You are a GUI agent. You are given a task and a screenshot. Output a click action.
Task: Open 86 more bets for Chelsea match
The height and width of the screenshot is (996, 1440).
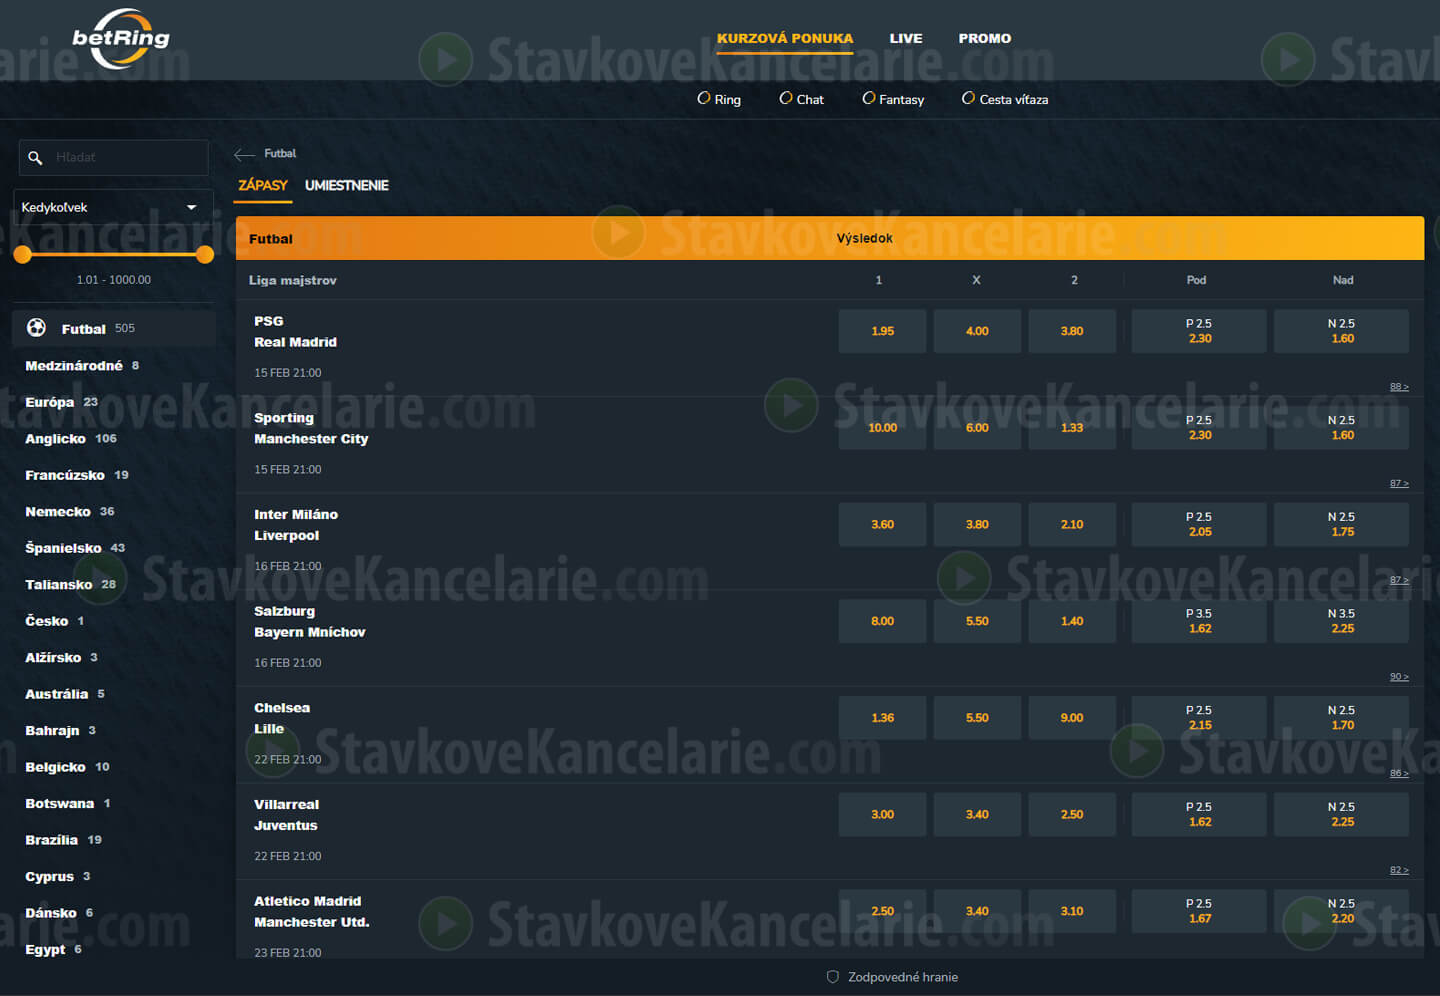coord(1399,773)
